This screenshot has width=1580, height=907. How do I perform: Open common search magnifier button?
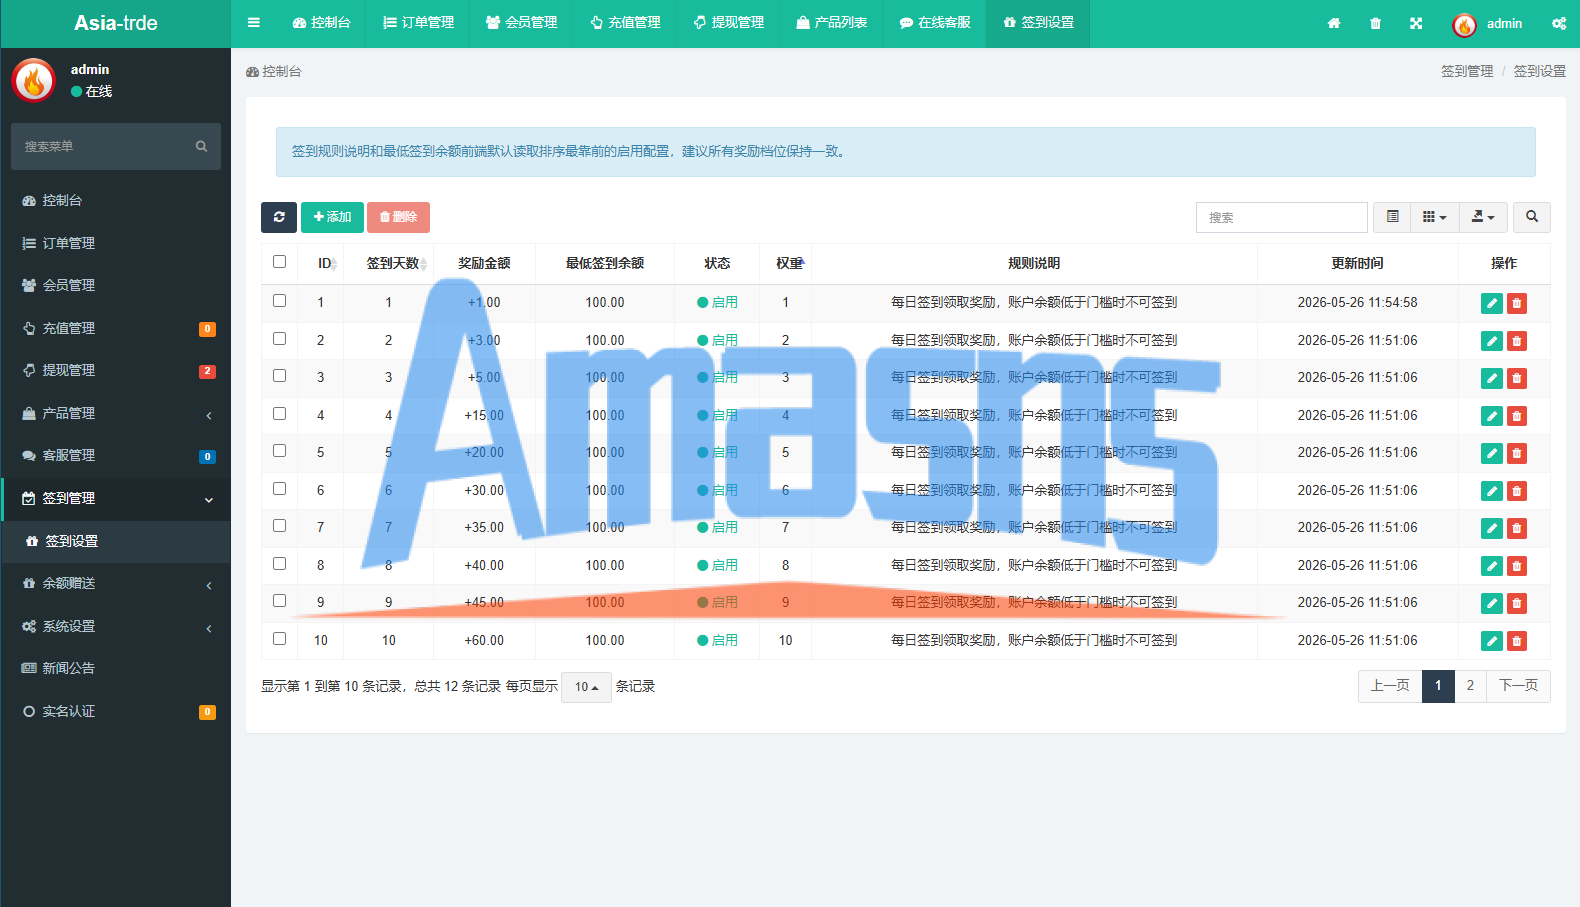[1532, 217]
